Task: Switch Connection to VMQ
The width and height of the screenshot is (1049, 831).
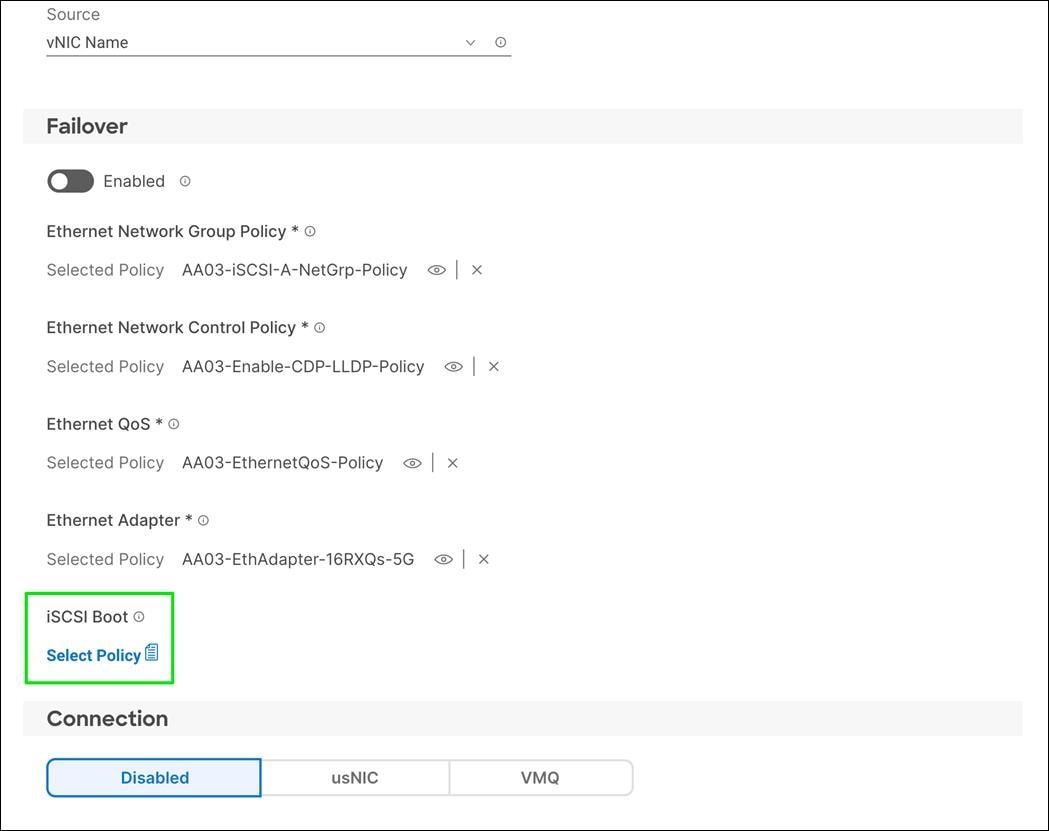Action: click(540, 777)
